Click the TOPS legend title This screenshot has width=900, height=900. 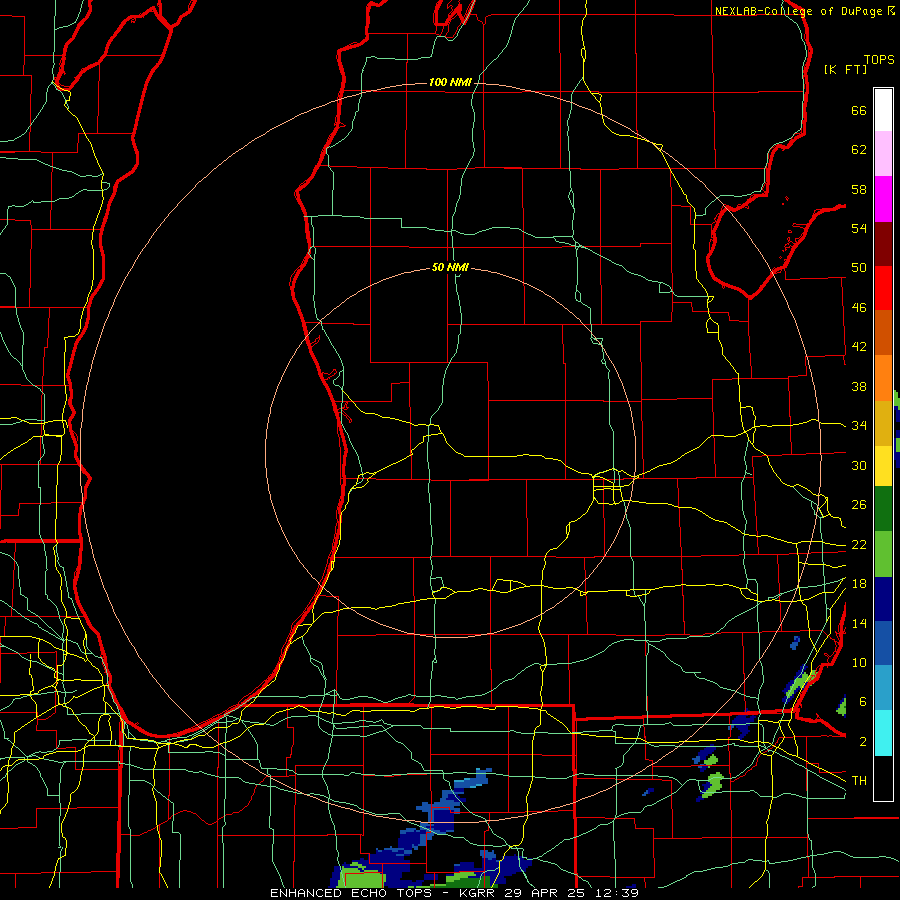[879, 60]
